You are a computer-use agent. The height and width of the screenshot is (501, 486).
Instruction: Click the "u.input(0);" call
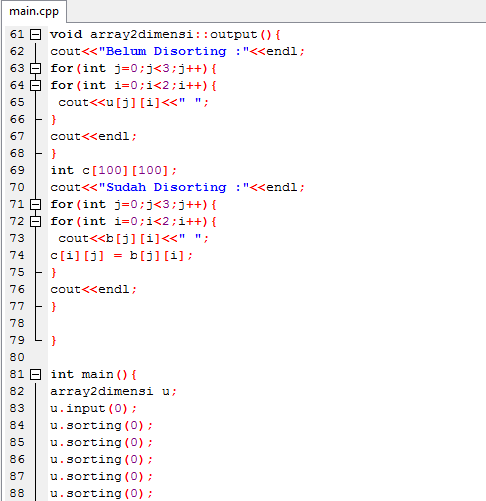(93, 408)
